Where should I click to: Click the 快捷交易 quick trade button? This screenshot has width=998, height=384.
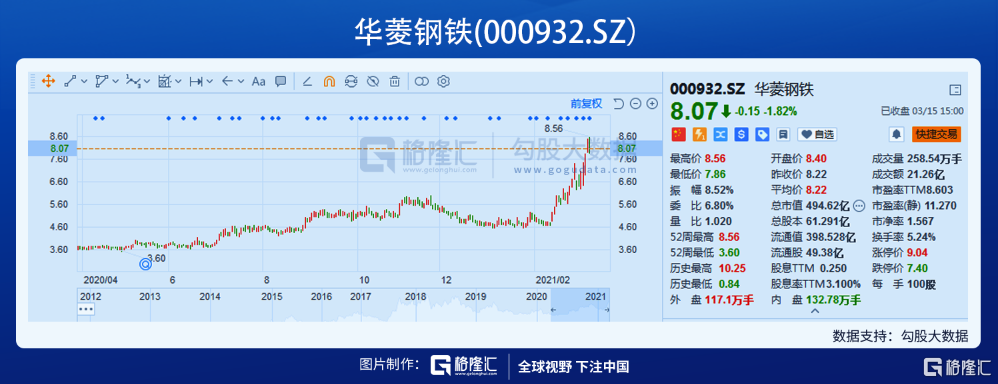click(936, 134)
